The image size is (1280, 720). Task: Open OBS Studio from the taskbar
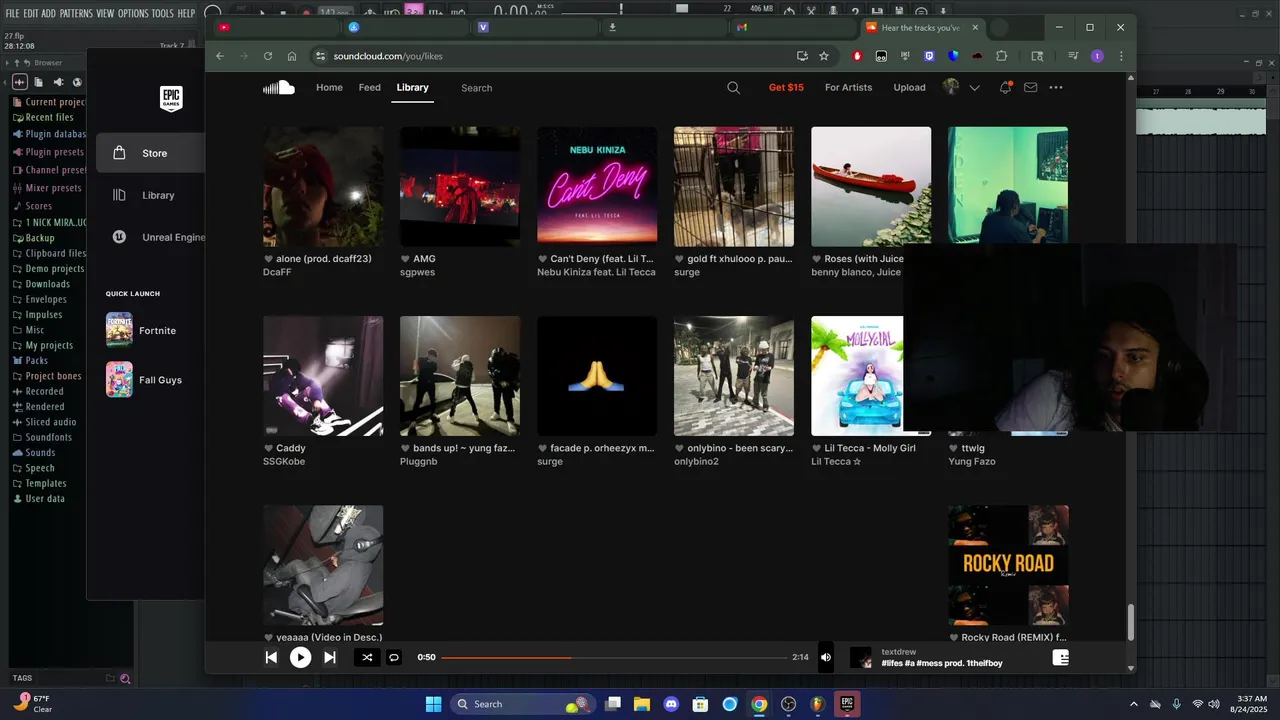point(788,704)
